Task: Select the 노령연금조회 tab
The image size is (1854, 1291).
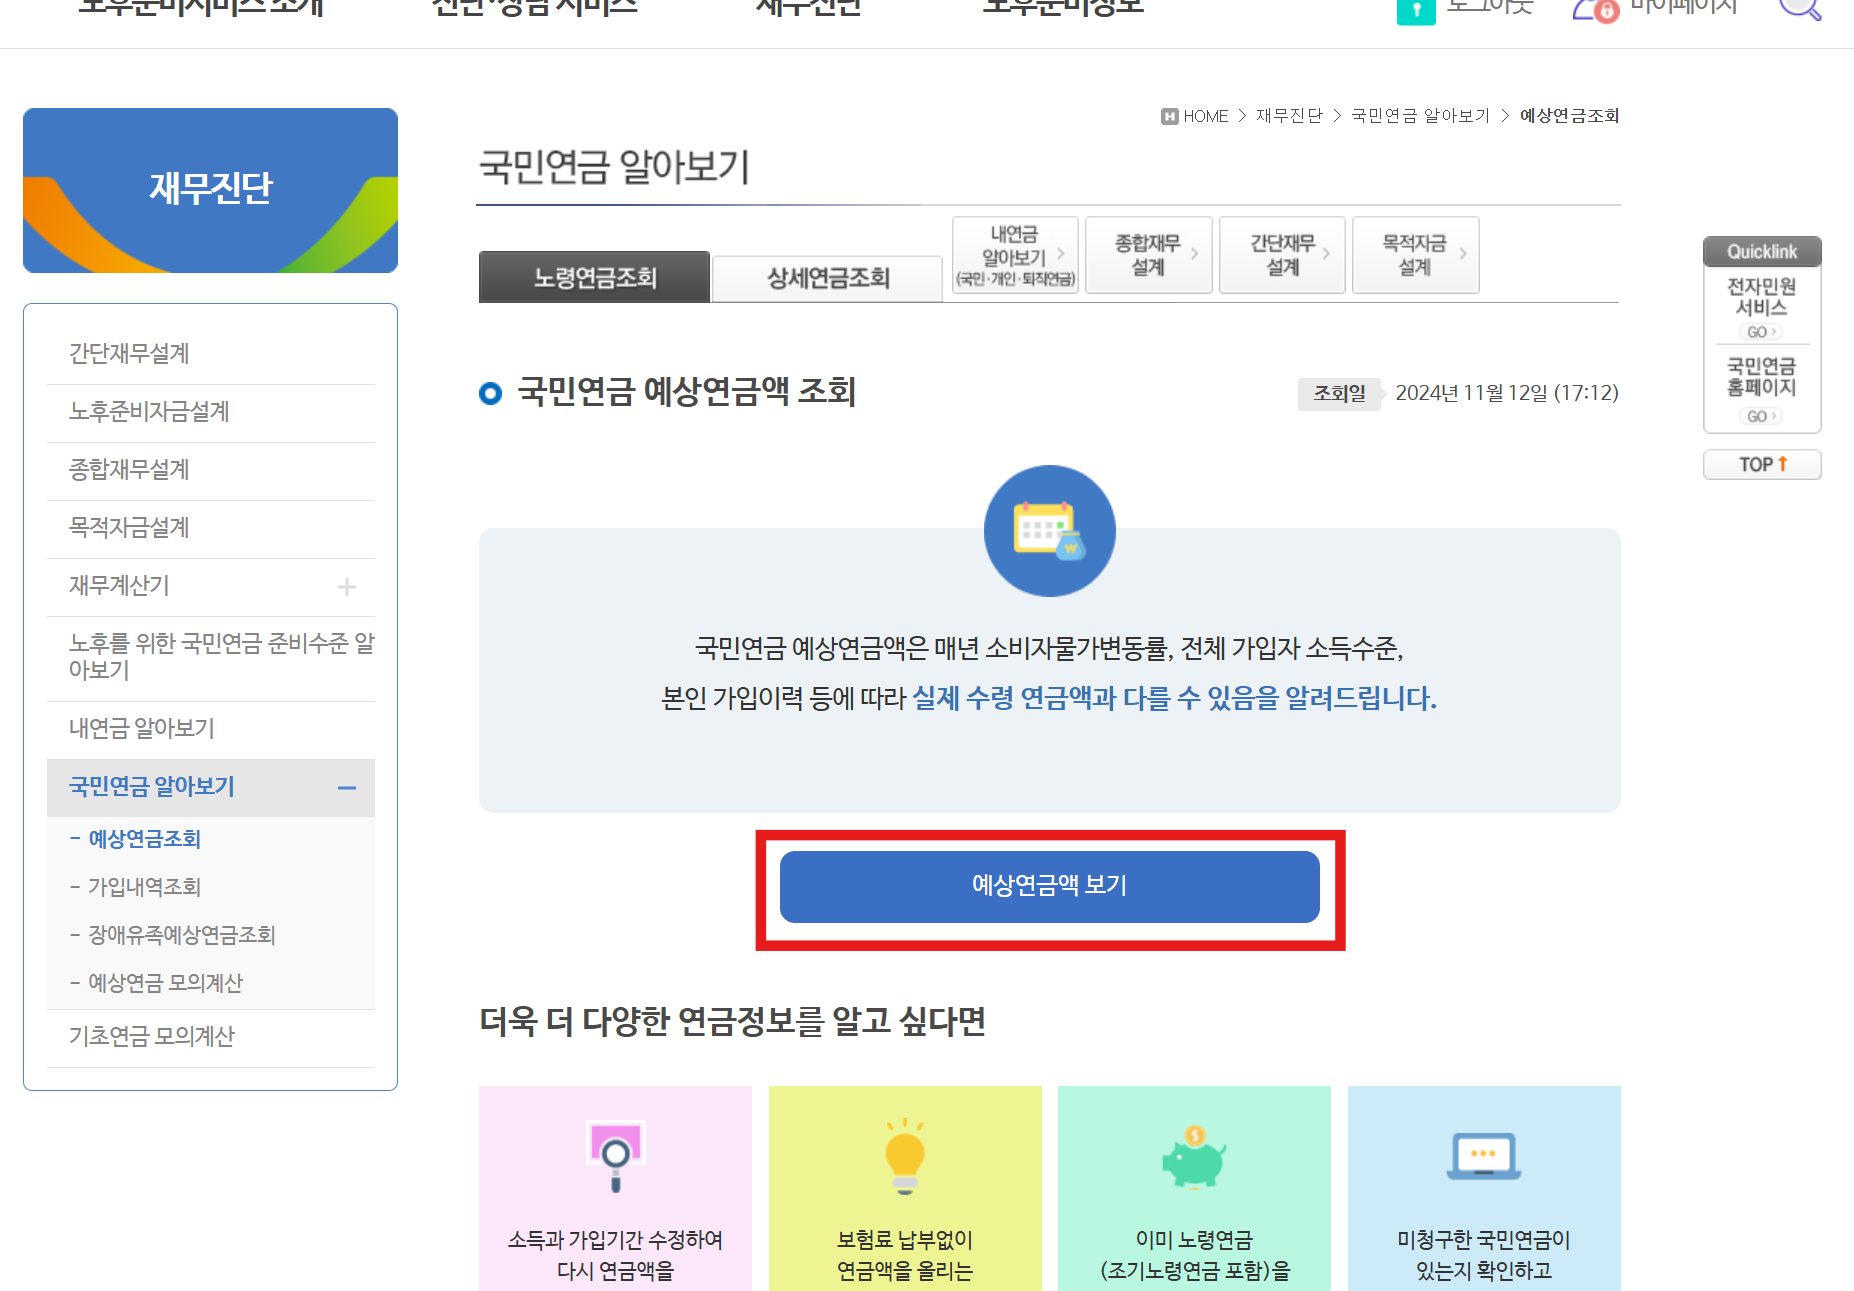Action: [593, 277]
